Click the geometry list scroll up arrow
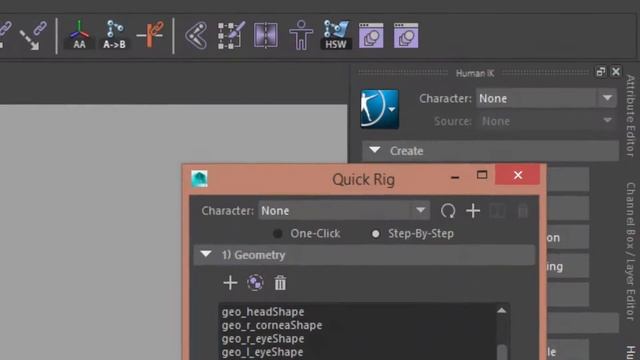This screenshot has width=640, height=360. click(x=502, y=311)
